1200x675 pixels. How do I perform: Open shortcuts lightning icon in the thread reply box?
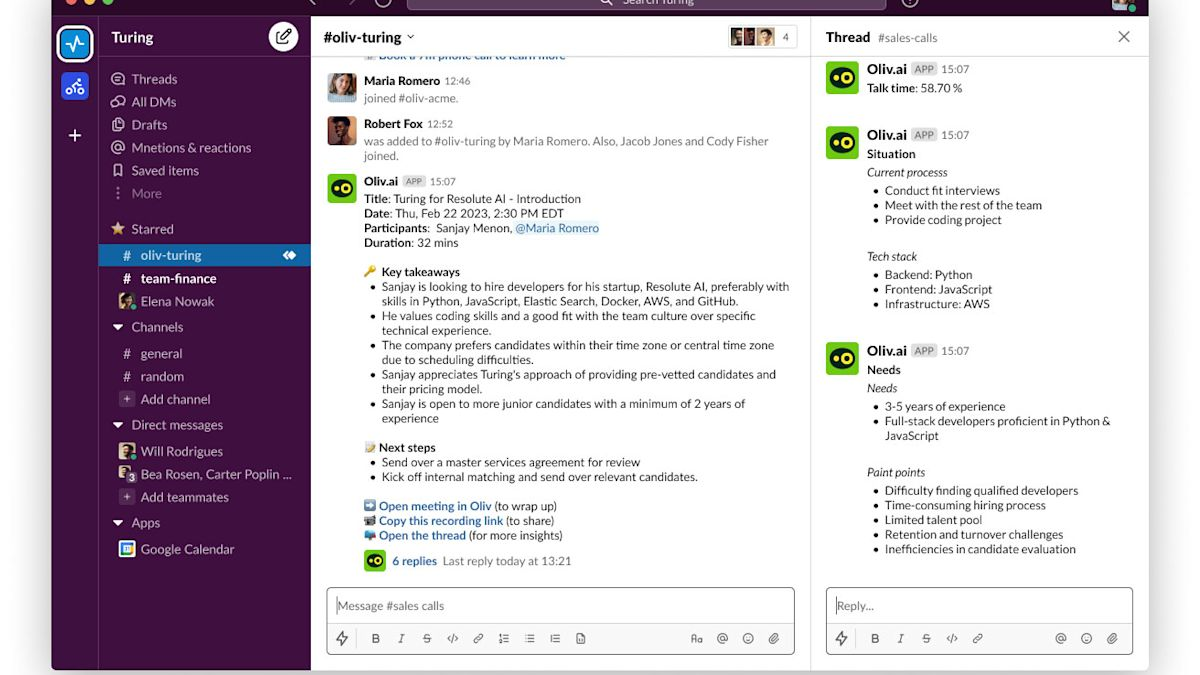(x=842, y=638)
